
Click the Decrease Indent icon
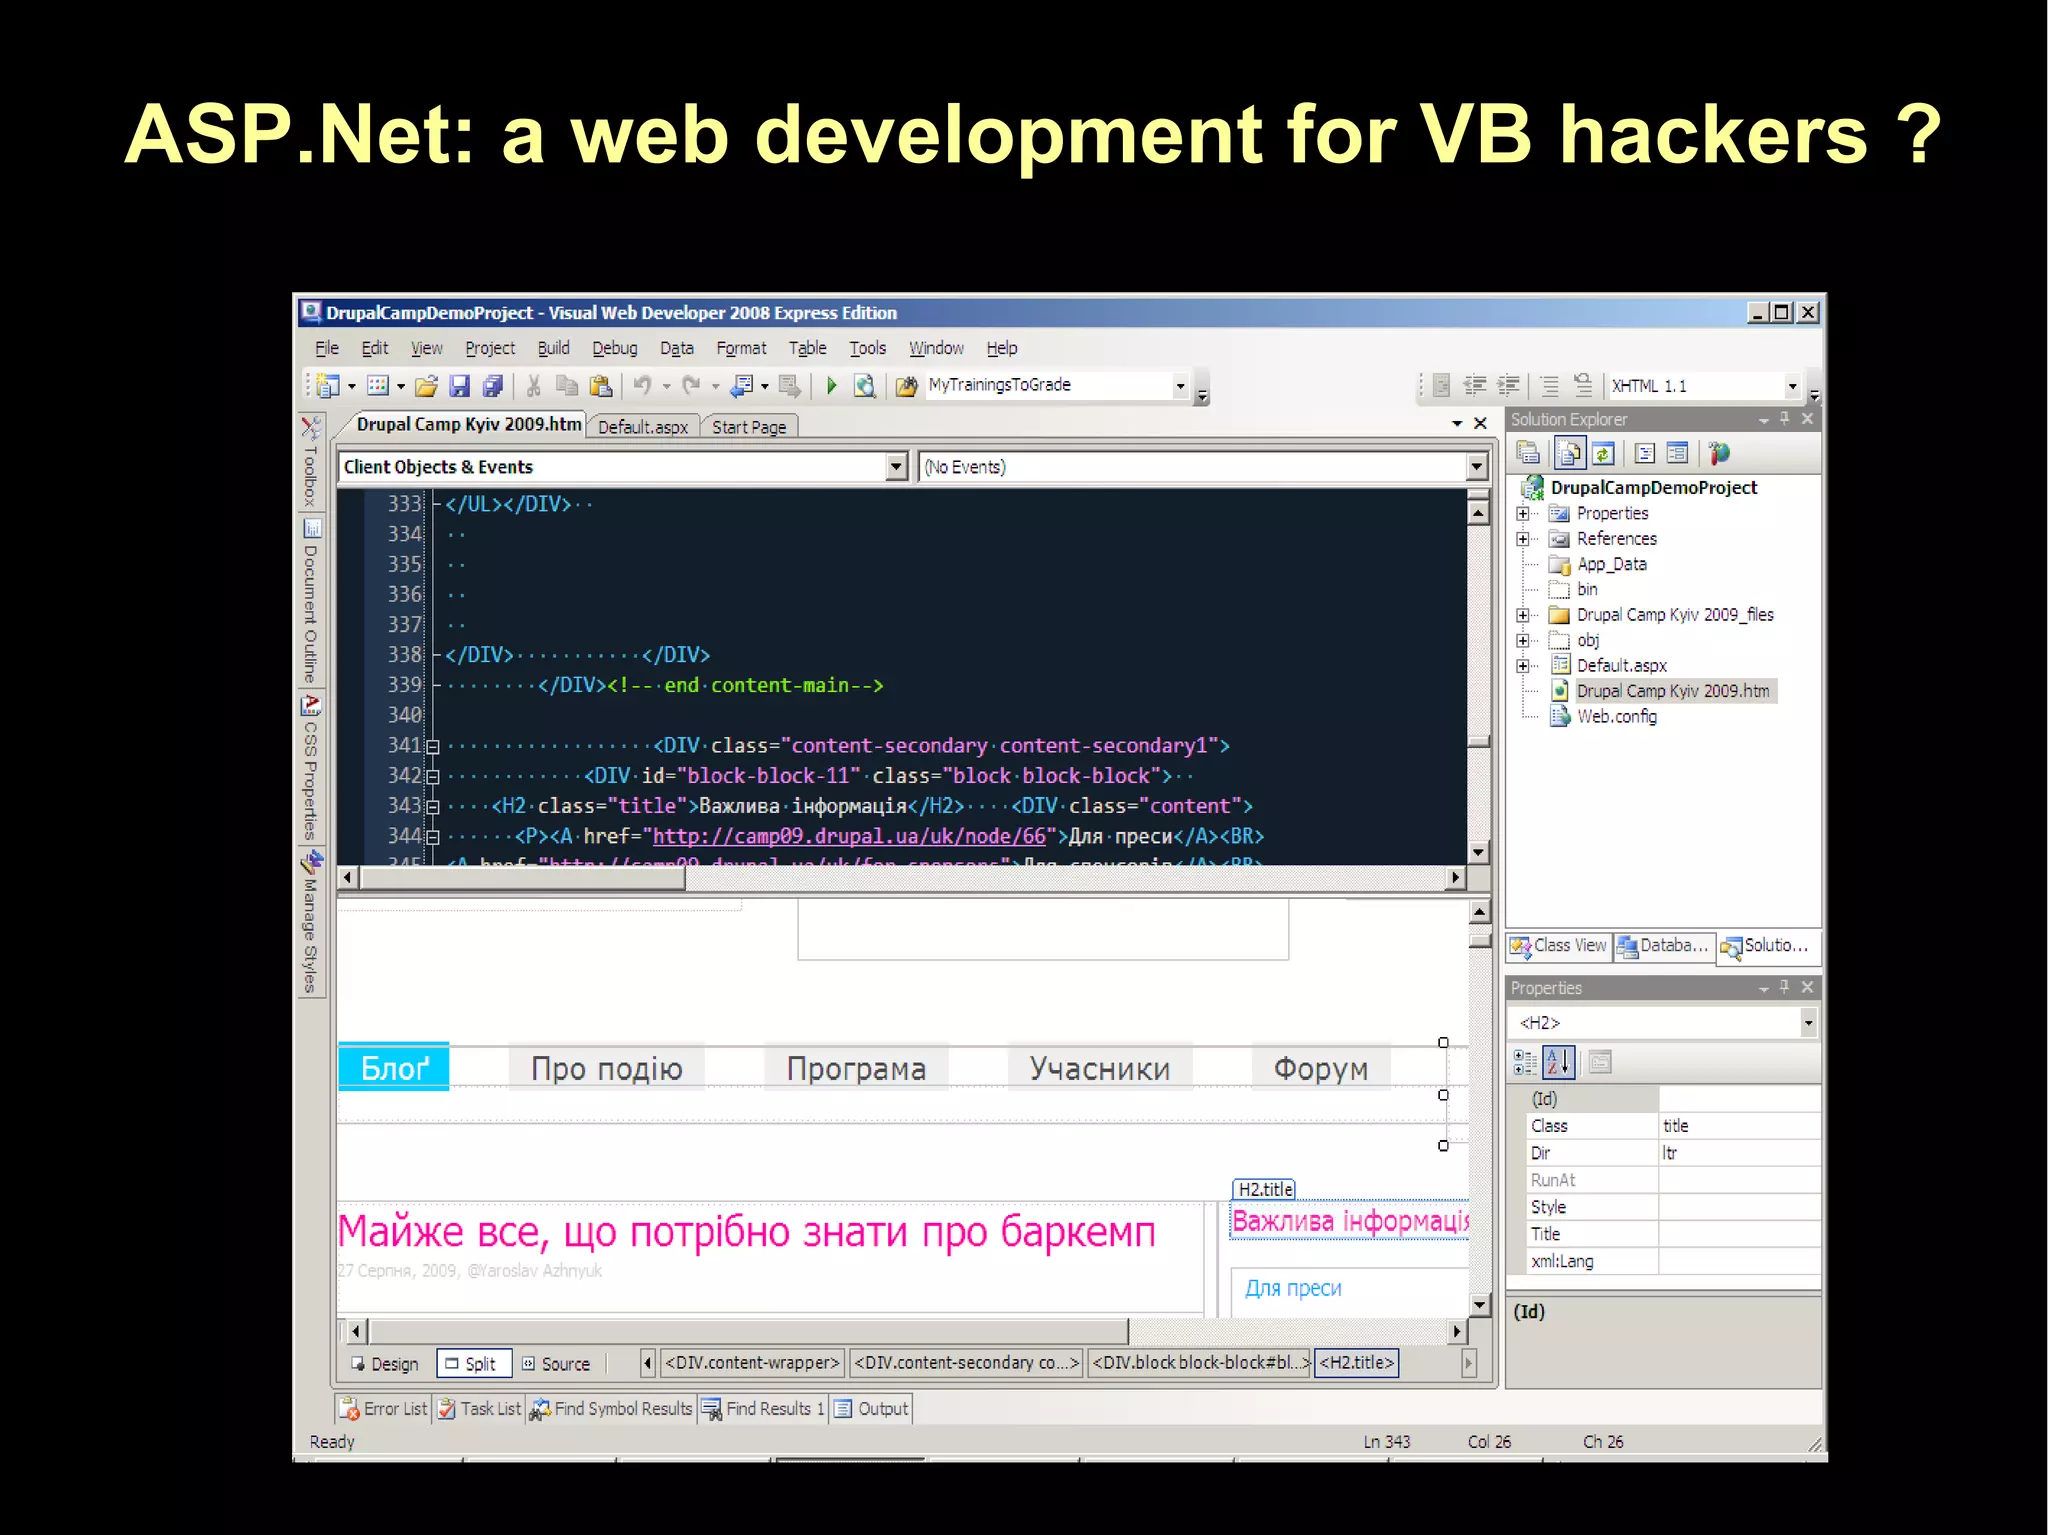pyautogui.click(x=1475, y=386)
